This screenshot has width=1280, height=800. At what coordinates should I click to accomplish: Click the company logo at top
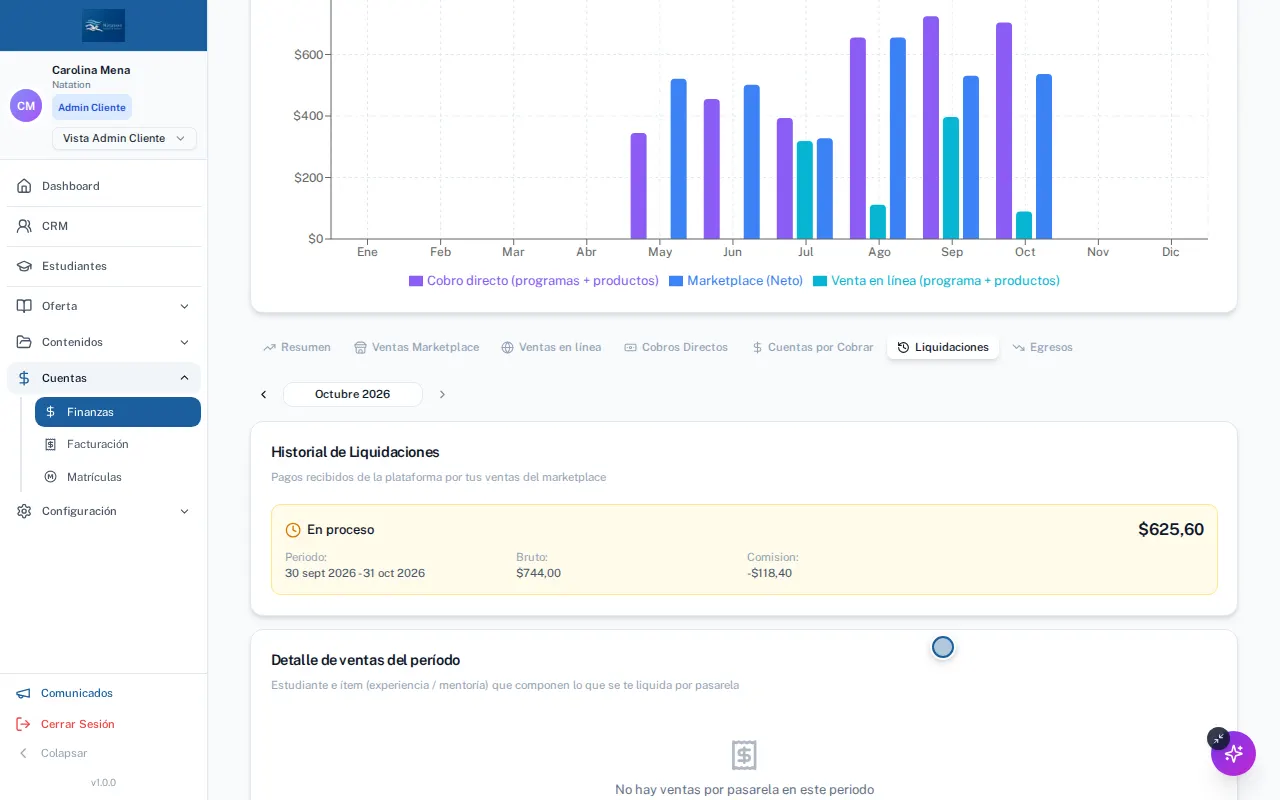[x=103, y=25]
